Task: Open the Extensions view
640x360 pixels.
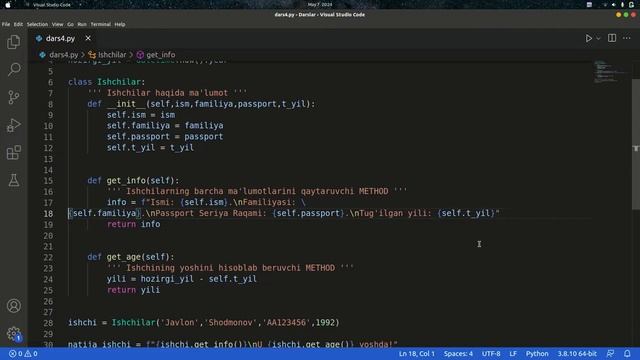Action: pyautogui.click(x=13, y=153)
